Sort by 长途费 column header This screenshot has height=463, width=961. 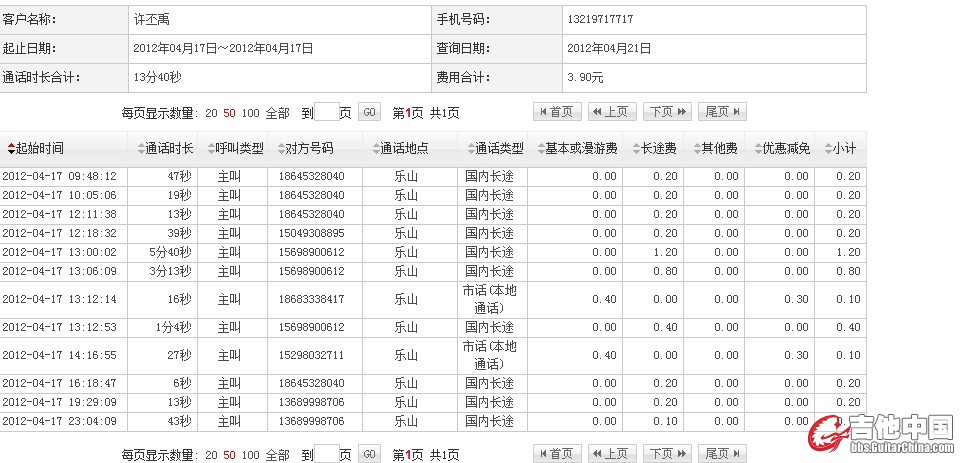pyautogui.click(x=657, y=148)
